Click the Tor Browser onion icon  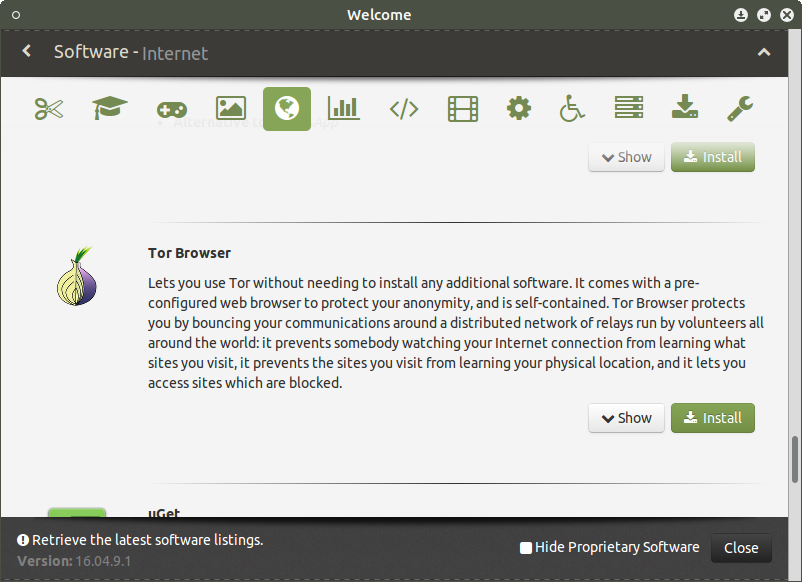(x=76, y=276)
